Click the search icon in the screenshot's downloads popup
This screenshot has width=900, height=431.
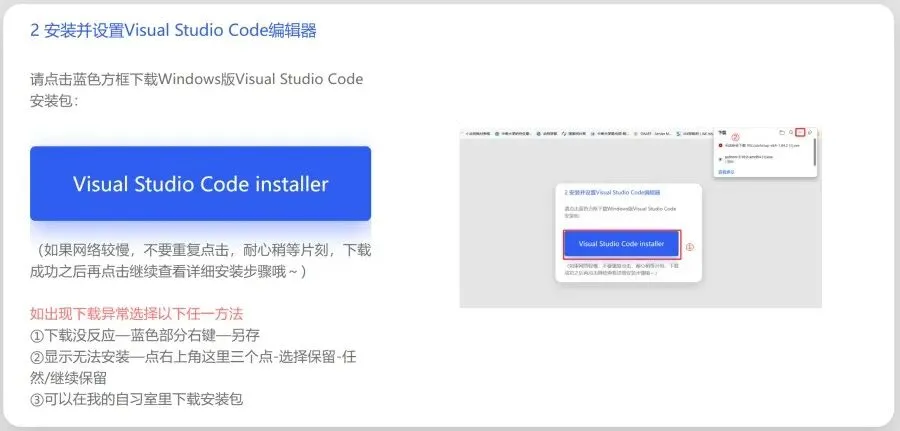click(791, 133)
